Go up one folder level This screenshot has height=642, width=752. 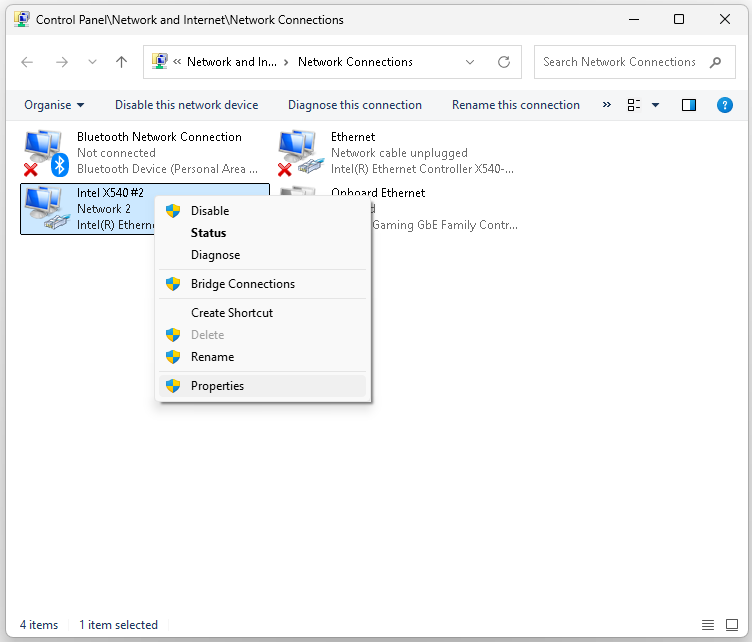(122, 62)
